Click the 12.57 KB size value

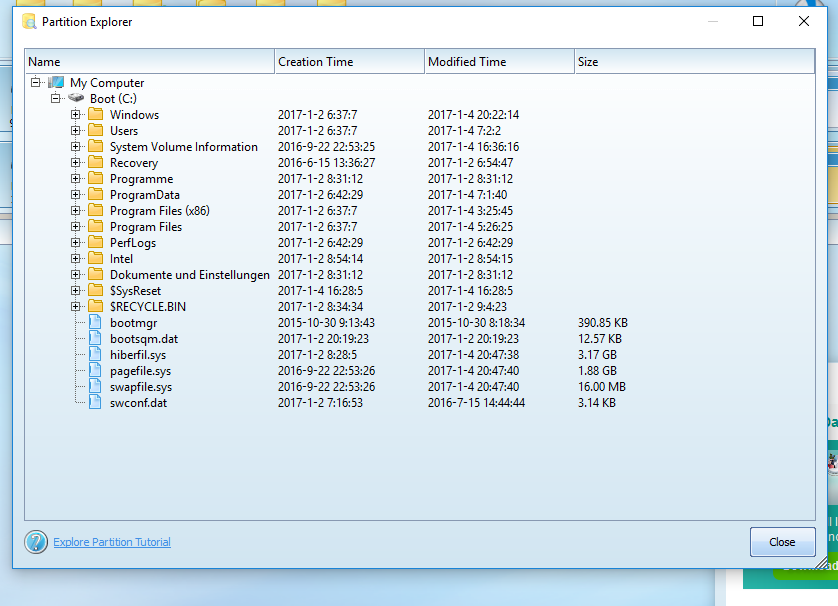600,339
